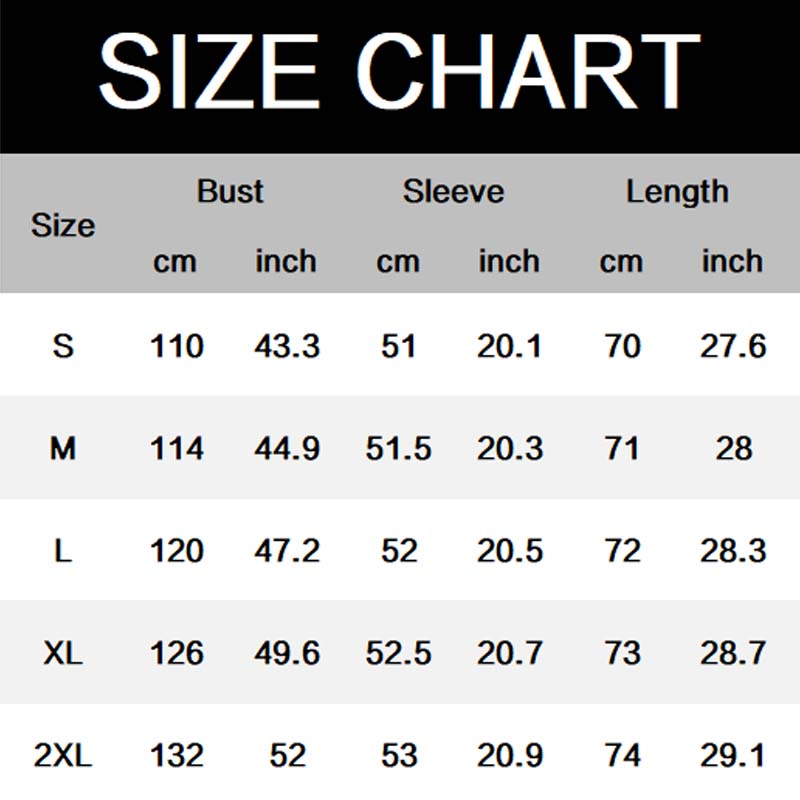Select length inch value 29.1

733,756
